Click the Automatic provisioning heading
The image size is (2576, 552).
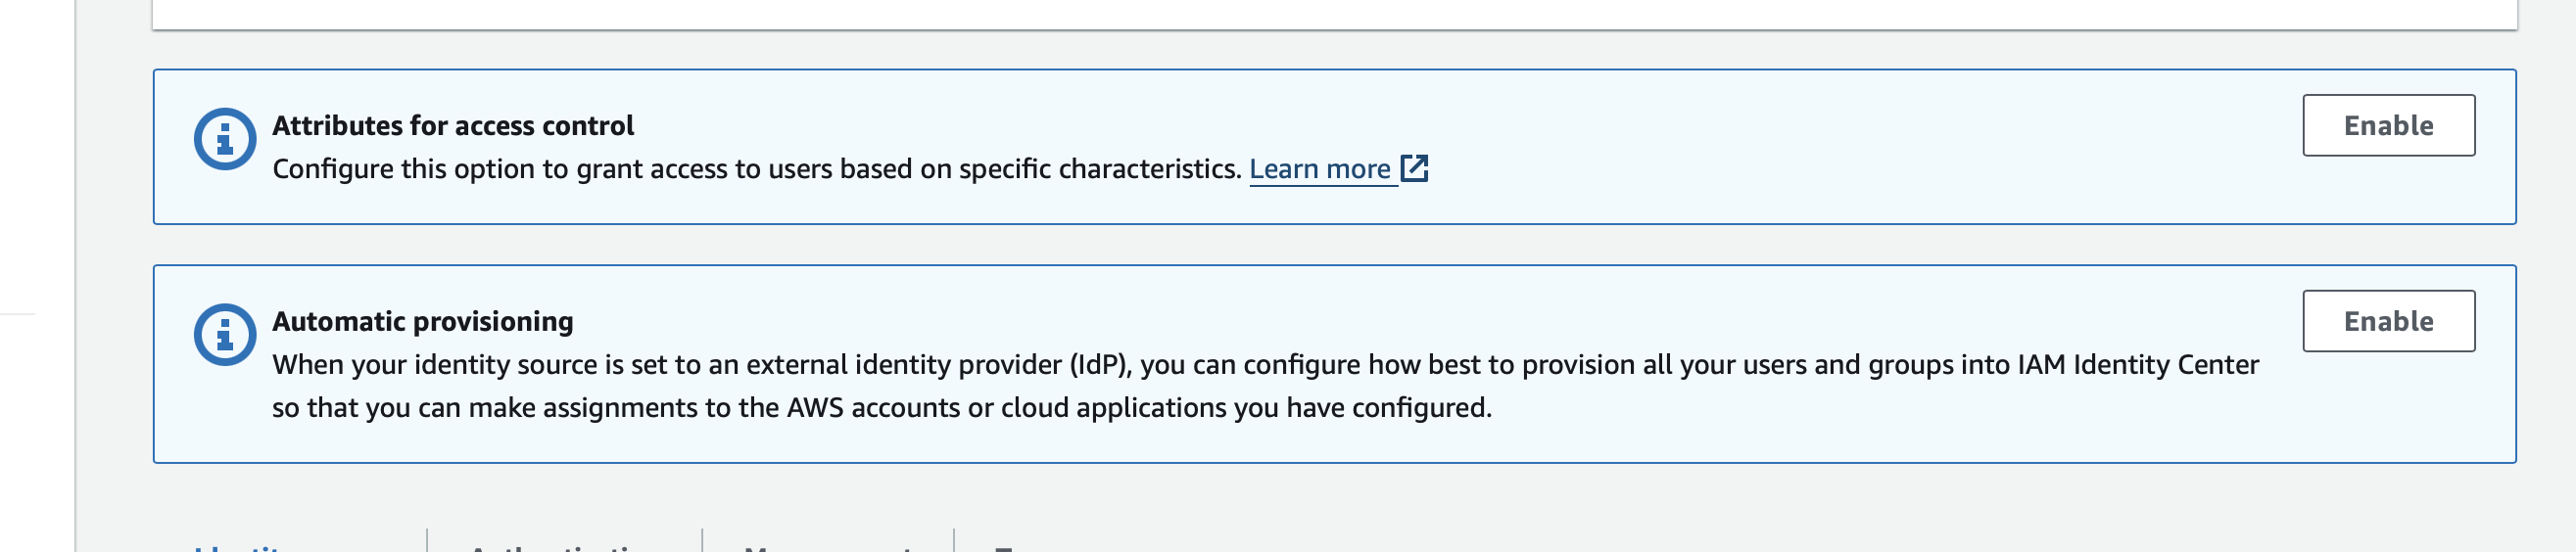pyautogui.click(x=422, y=322)
